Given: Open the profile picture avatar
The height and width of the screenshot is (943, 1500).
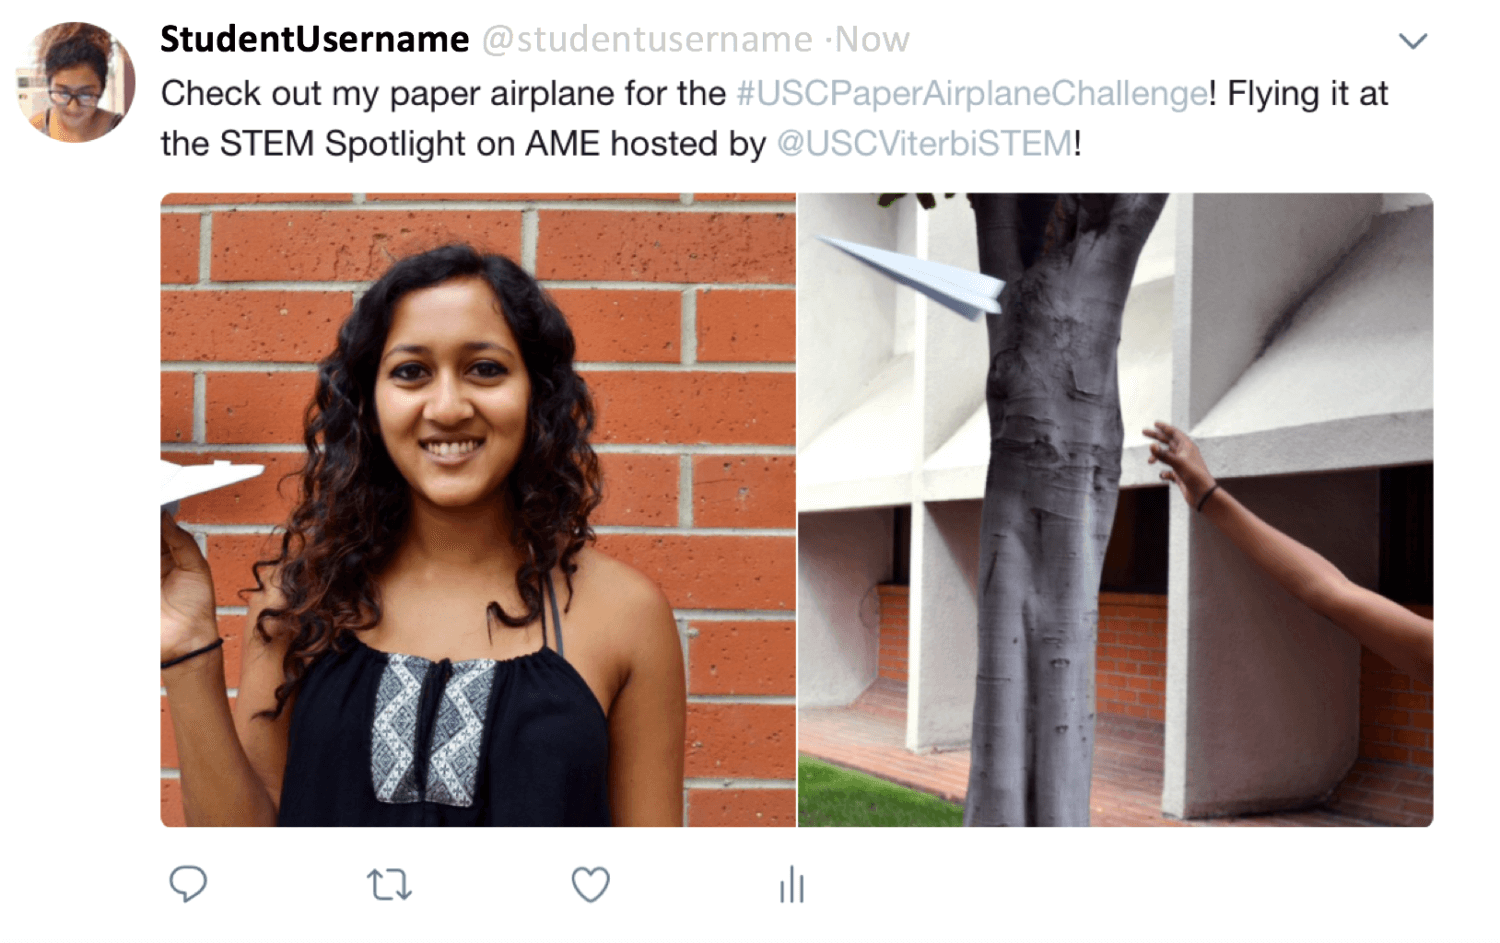Looking at the screenshot, I should point(76,82).
